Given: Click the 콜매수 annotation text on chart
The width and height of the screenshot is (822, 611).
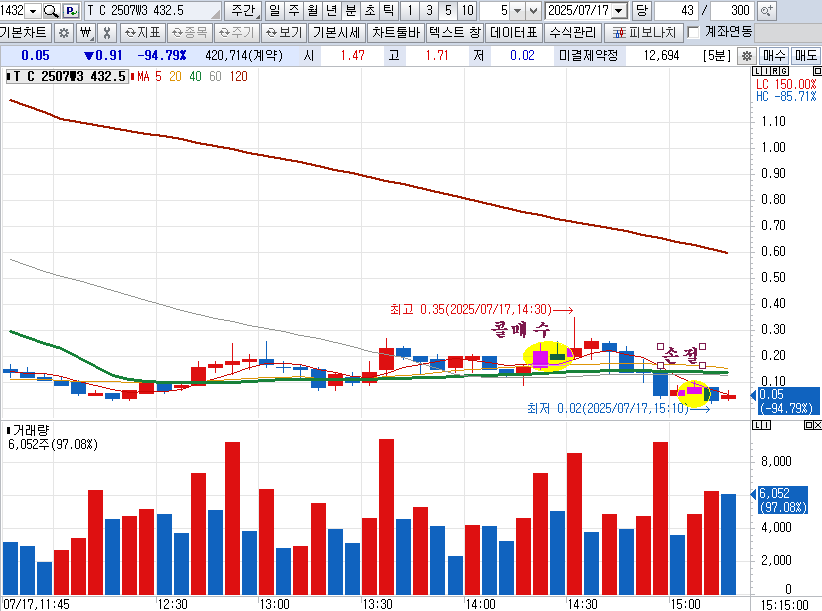Looking at the screenshot, I should 521,330.
